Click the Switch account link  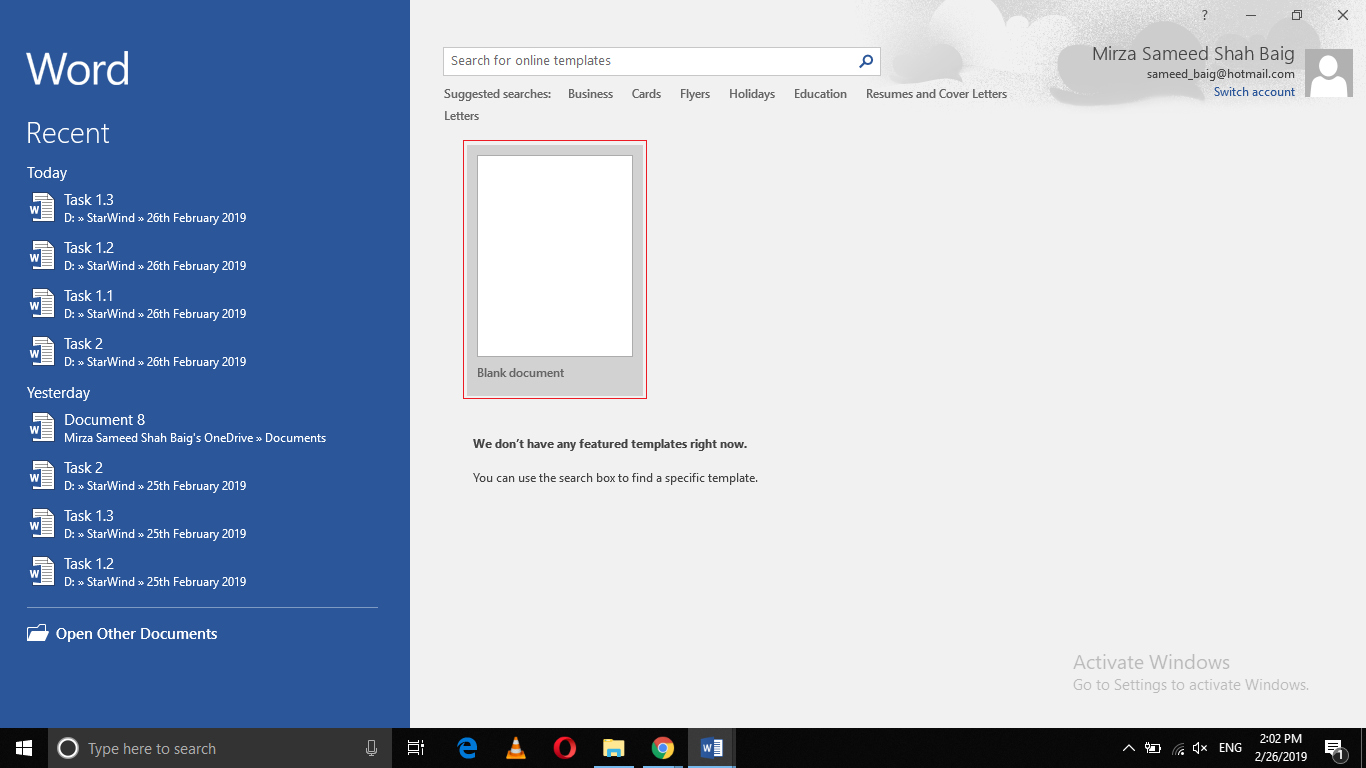[1254, 92]
